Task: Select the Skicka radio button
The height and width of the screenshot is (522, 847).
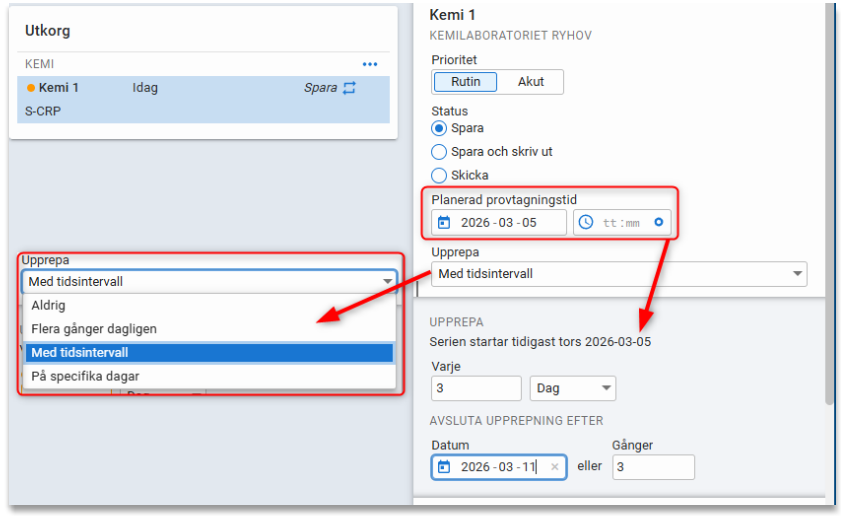Action: pyautogui.click(x=438, y=175)
